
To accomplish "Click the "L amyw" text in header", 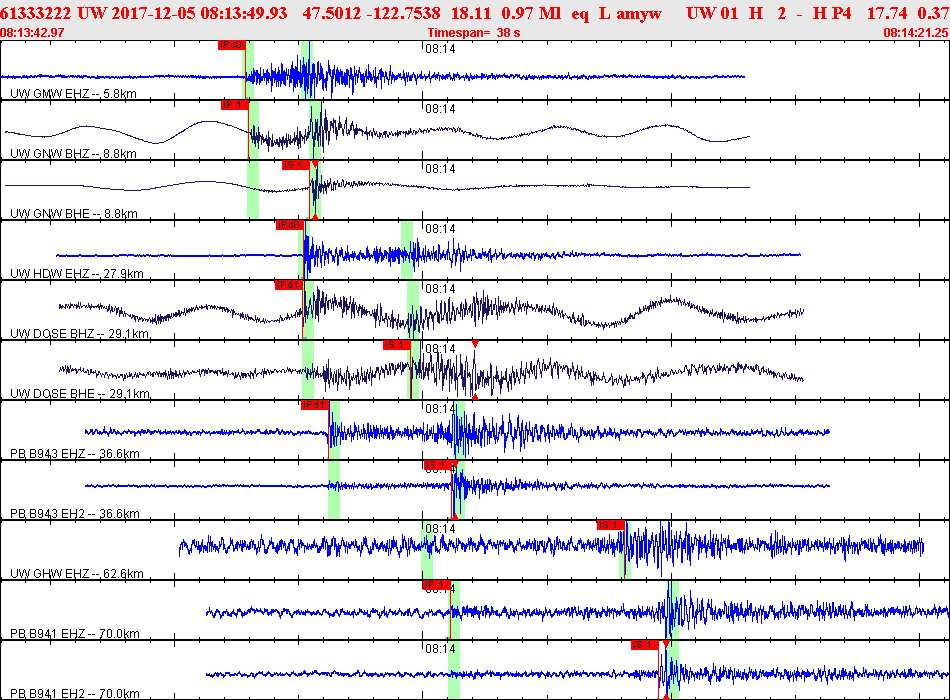I will pos(630,13).
